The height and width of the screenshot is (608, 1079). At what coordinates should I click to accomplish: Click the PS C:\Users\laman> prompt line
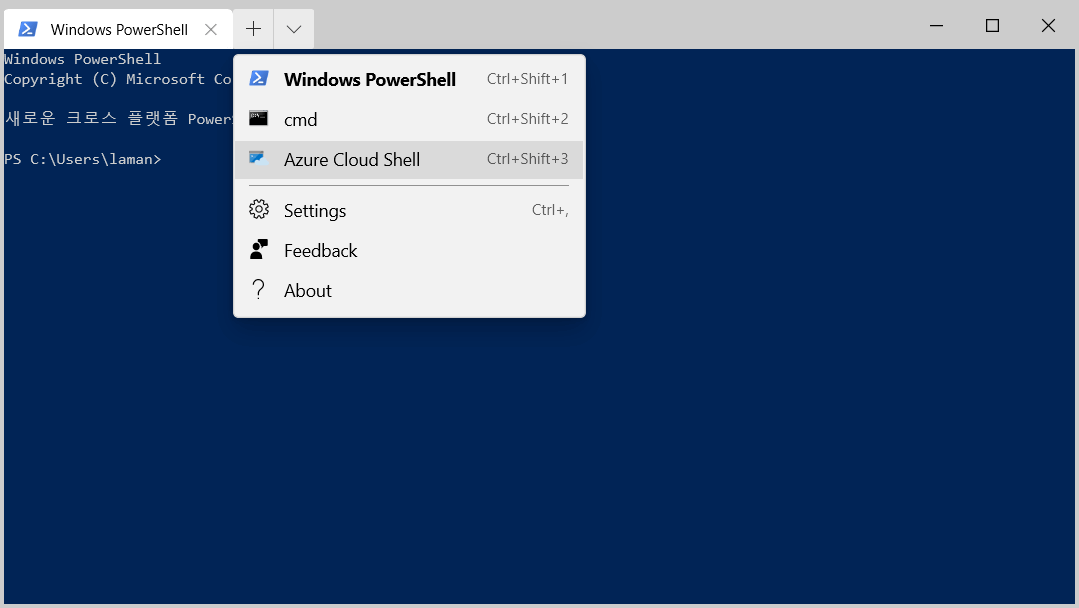coord(82,159)
